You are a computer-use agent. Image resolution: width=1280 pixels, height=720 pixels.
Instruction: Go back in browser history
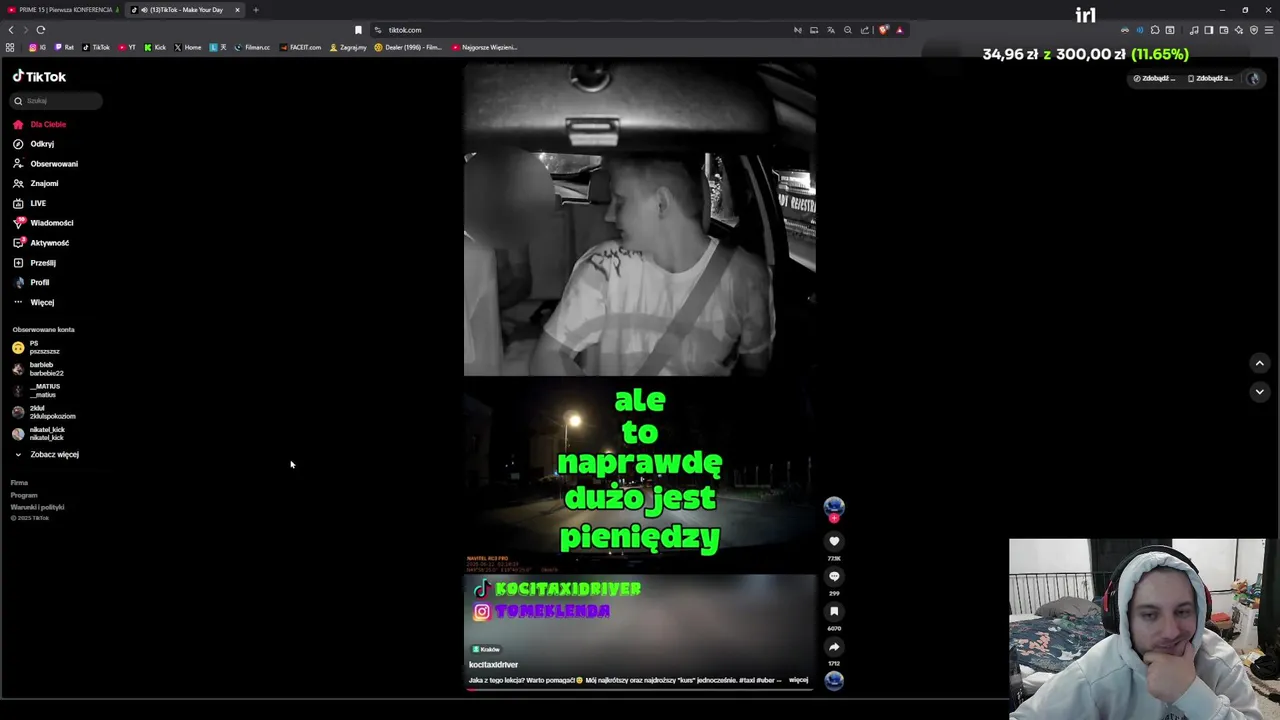point(11,30)
